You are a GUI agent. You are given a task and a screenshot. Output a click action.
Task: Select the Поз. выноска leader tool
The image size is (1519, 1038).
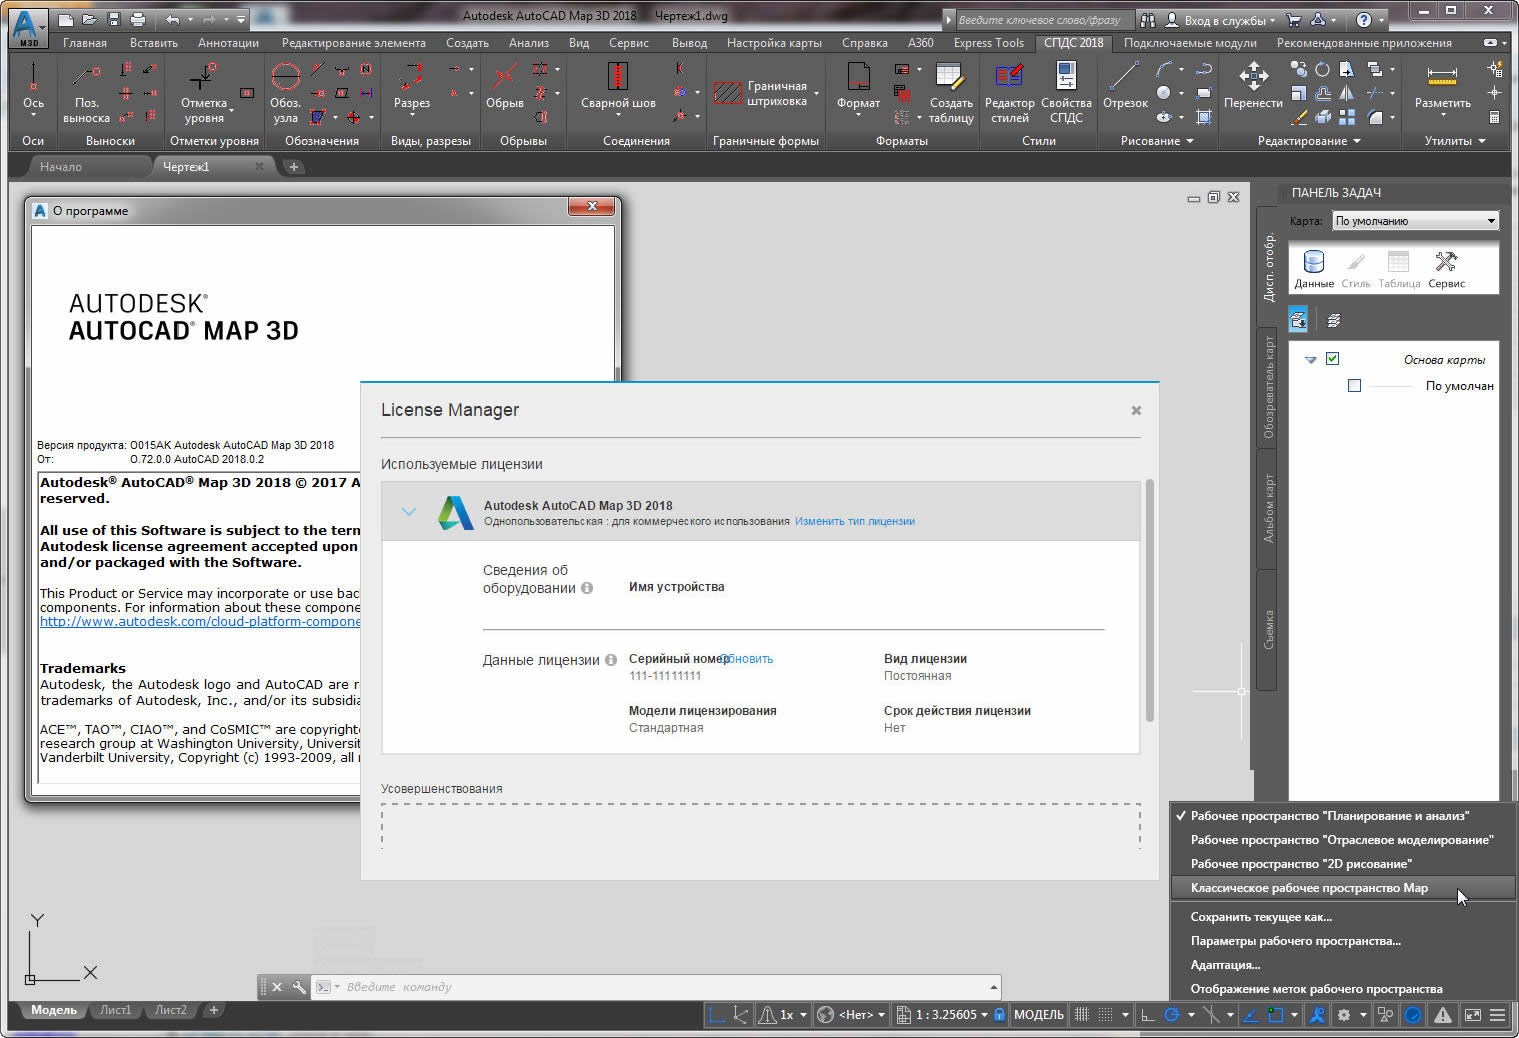tap(86, 92)
